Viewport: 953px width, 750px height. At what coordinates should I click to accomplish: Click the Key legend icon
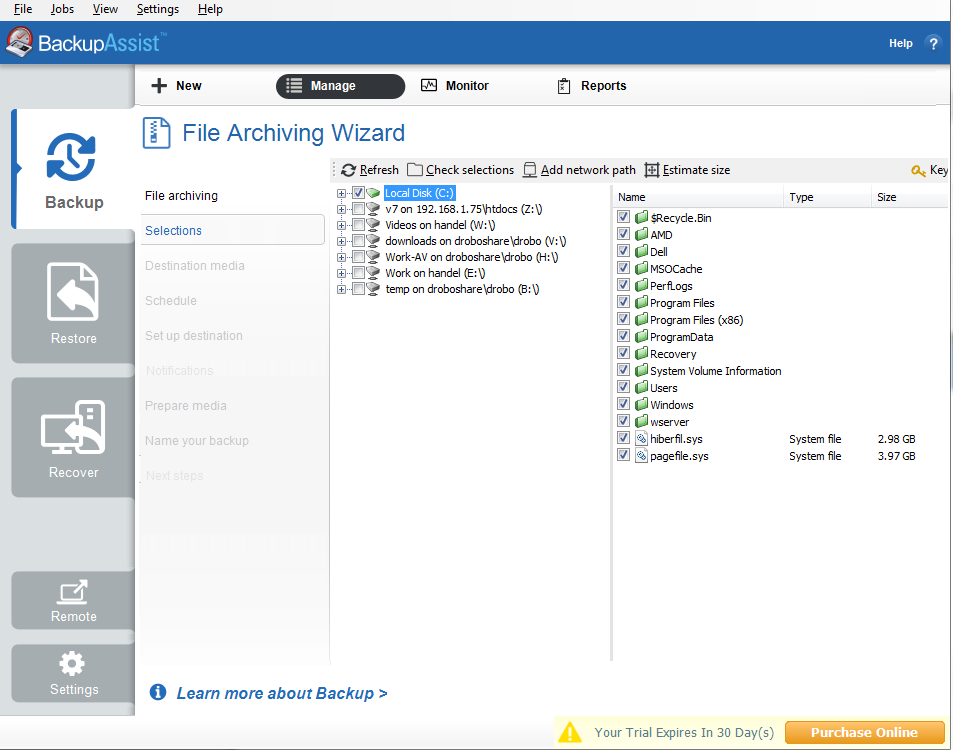click(x=918, y=171)
